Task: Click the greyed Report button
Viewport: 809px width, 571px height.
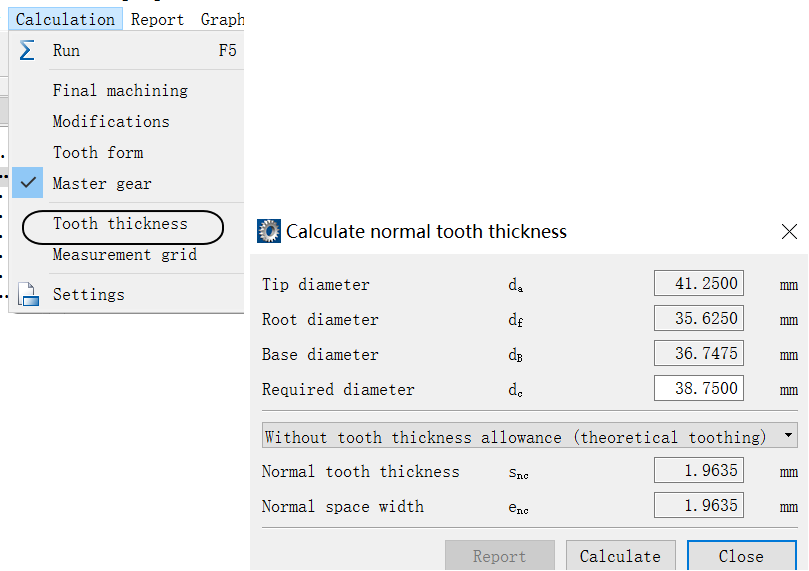Action: [x=499, y=556]
